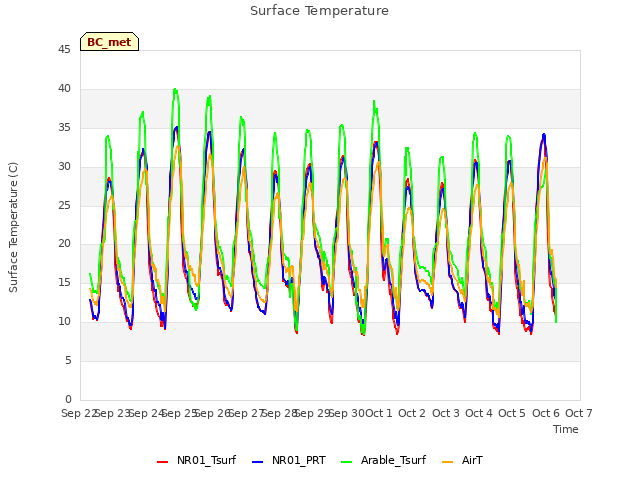Image resolution: width=640 pixels, height=480 pixels.
Task: Click the Oct 3 x-axis tick label
Action: coord(446,413)
